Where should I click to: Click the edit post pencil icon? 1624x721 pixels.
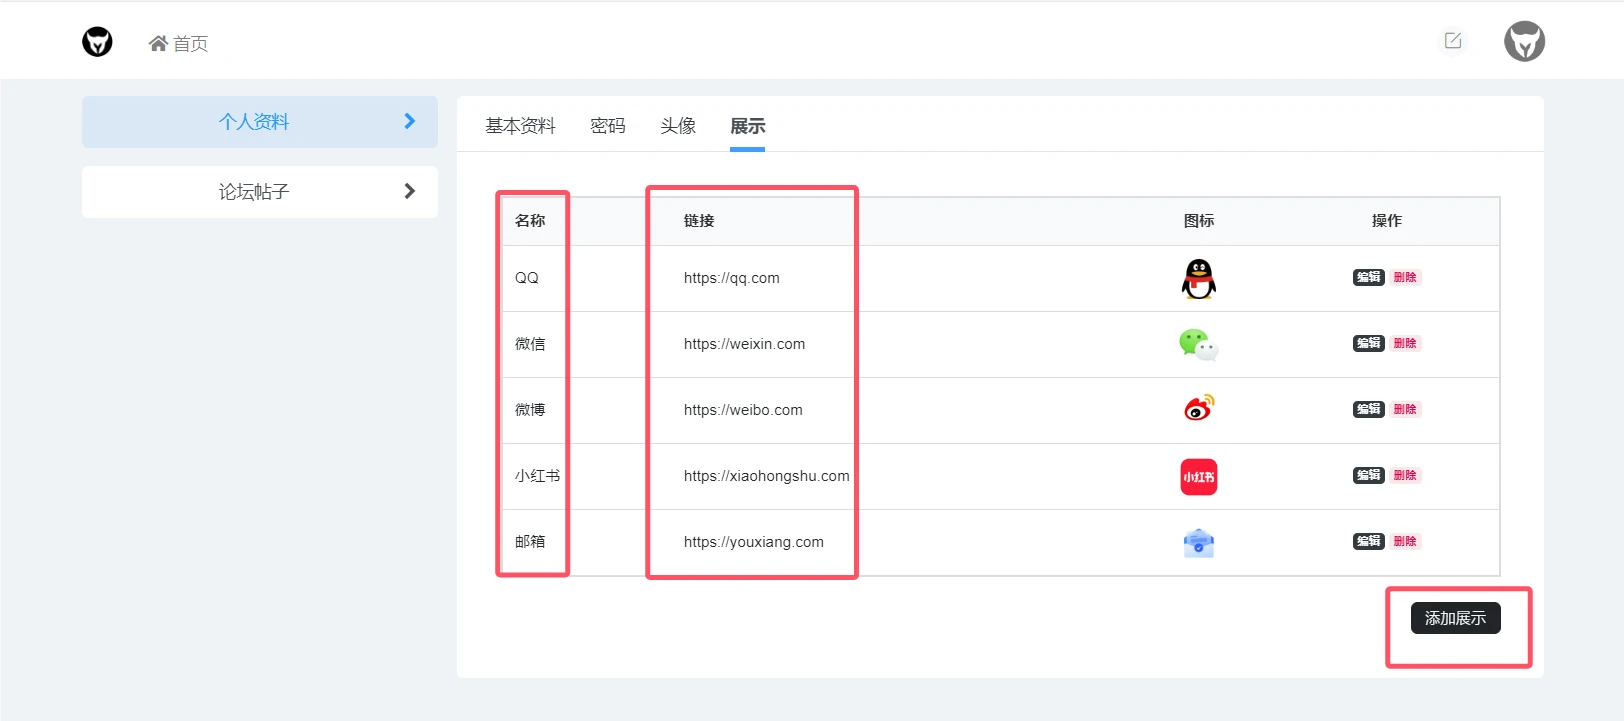1453,41
